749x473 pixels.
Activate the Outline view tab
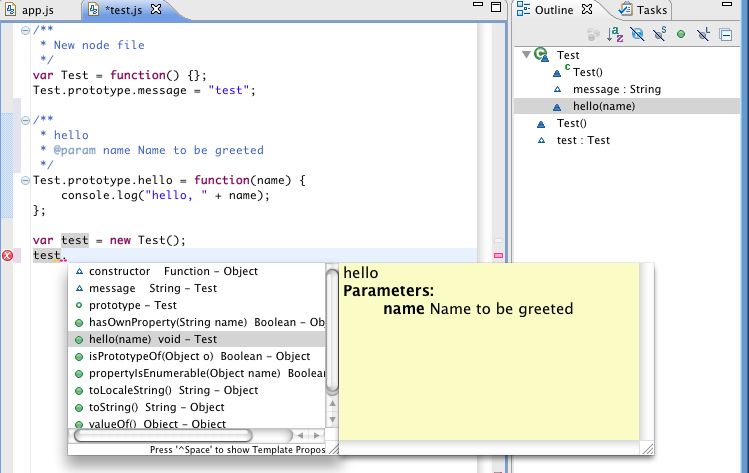[x=554, y=10]
